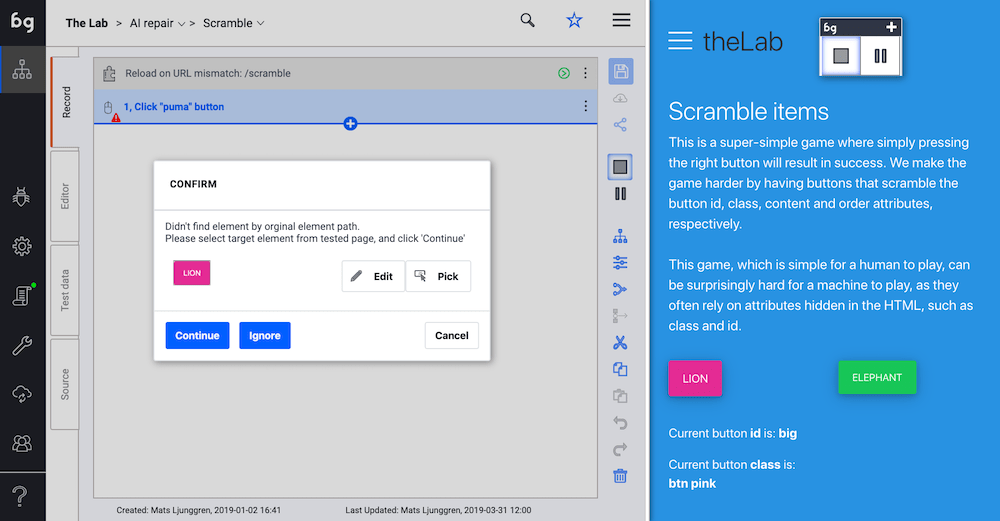Click the undo arrow icon

coord(620,423)
